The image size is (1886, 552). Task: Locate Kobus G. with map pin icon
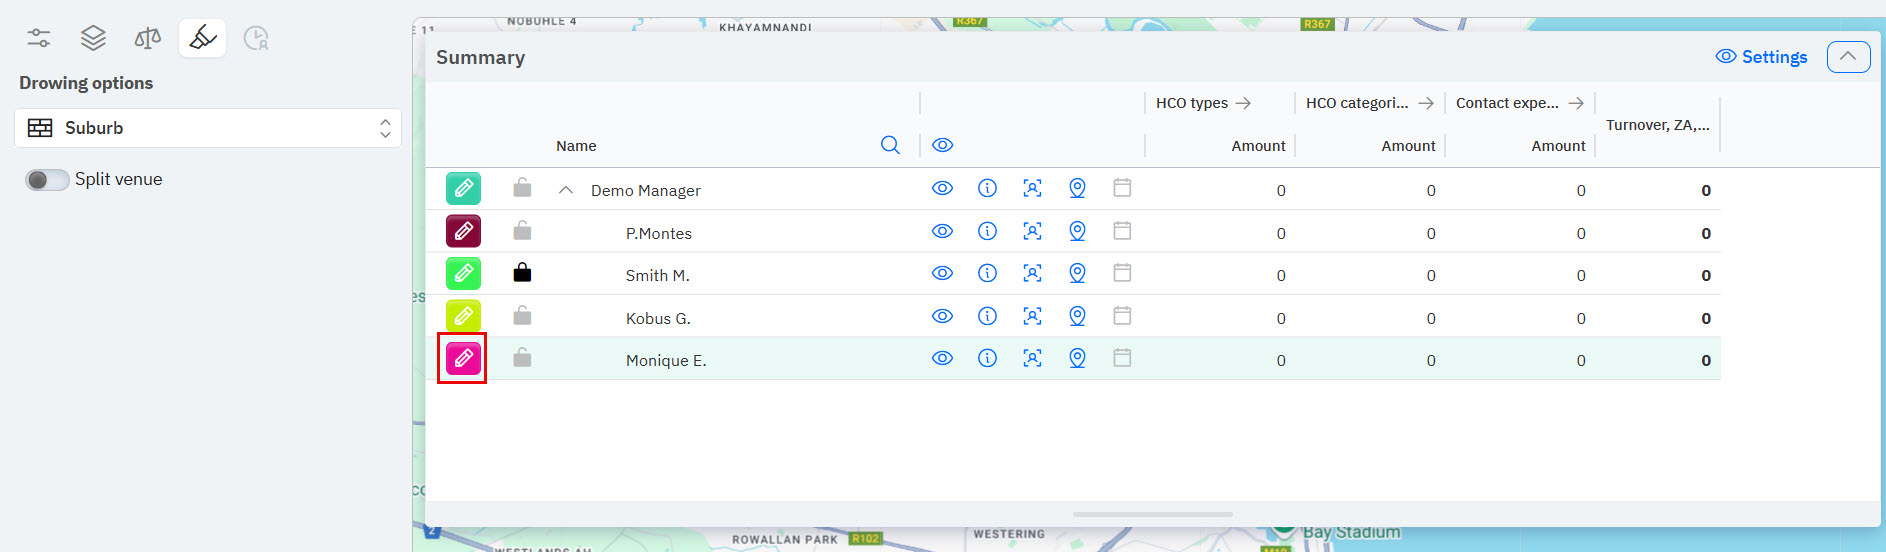[1077, 316]
